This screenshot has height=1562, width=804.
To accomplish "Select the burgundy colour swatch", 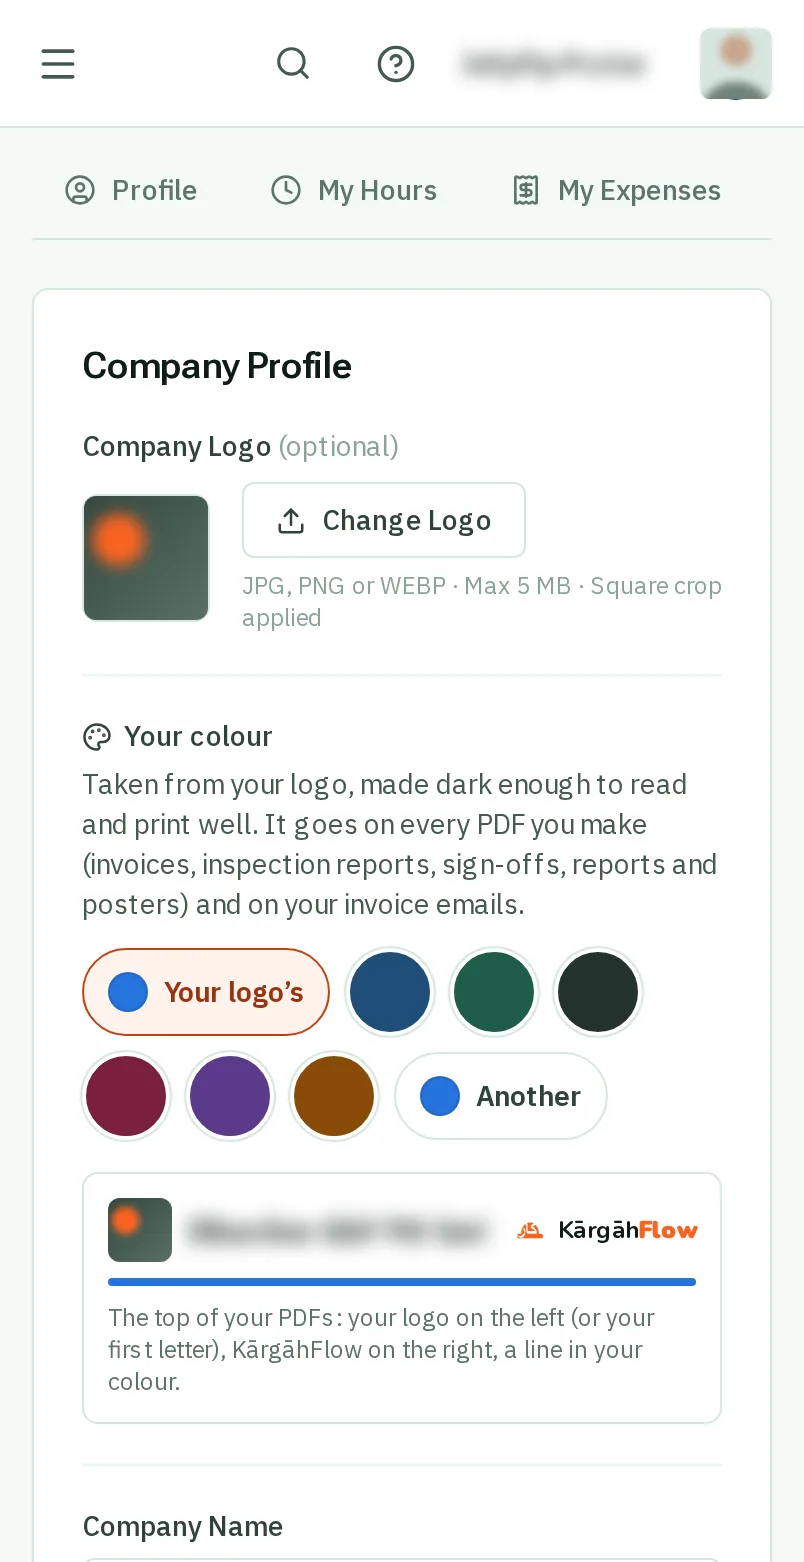I will click(126, 1096).
